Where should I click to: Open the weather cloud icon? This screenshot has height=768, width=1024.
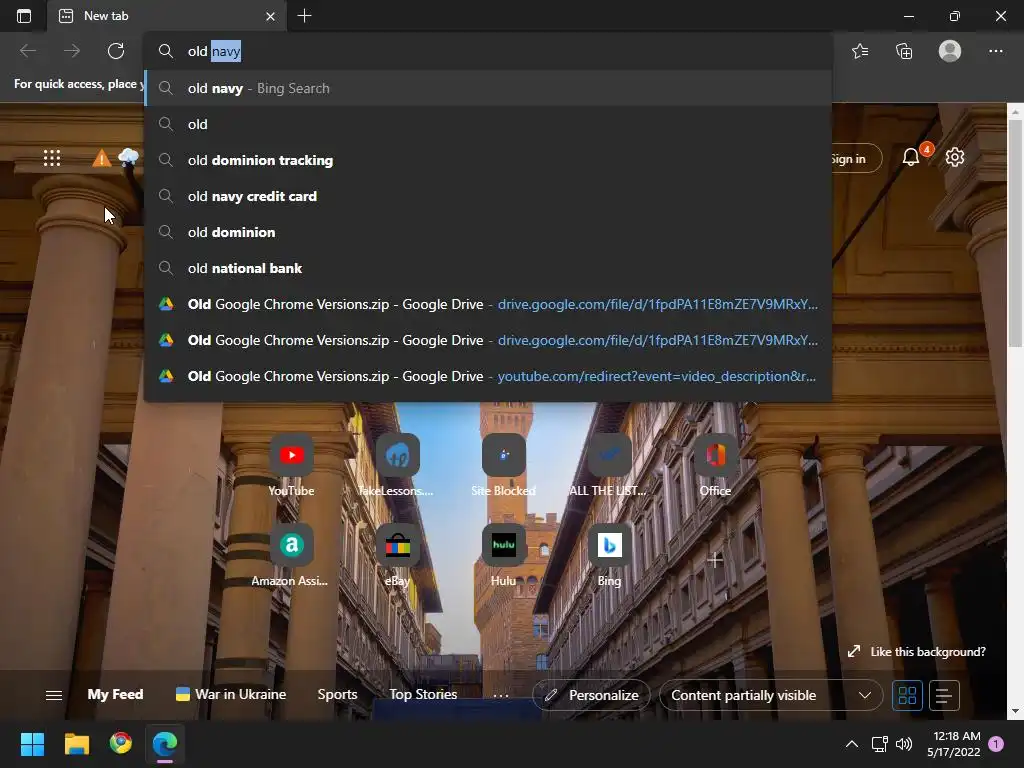(x=129, y=157)
